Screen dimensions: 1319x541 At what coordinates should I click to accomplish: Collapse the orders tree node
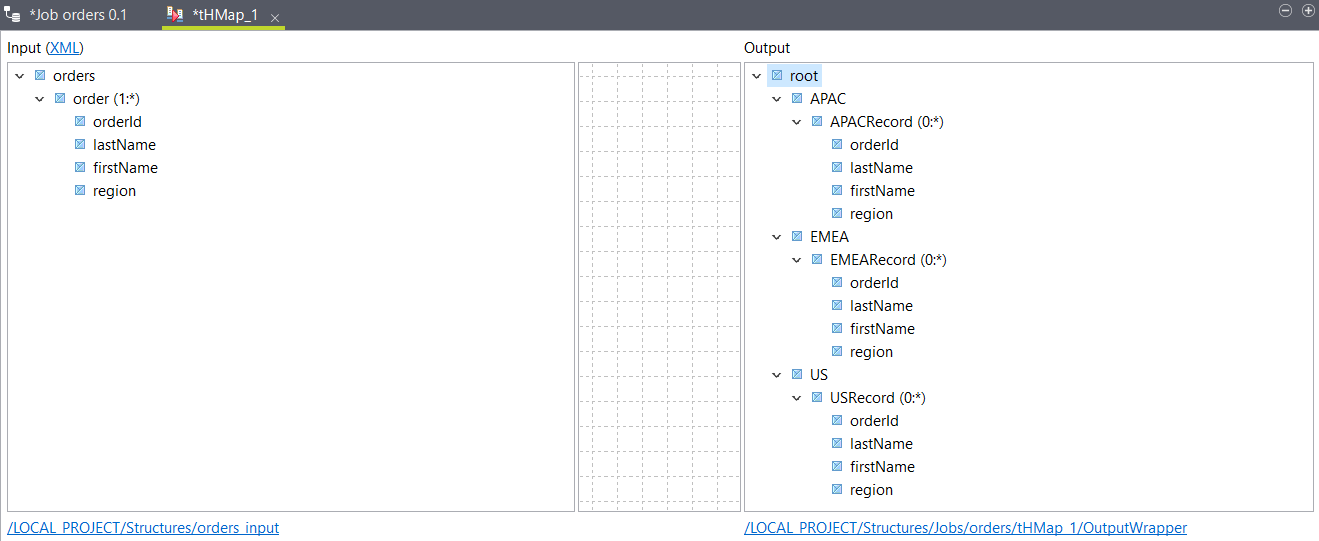tap(19, 76)
